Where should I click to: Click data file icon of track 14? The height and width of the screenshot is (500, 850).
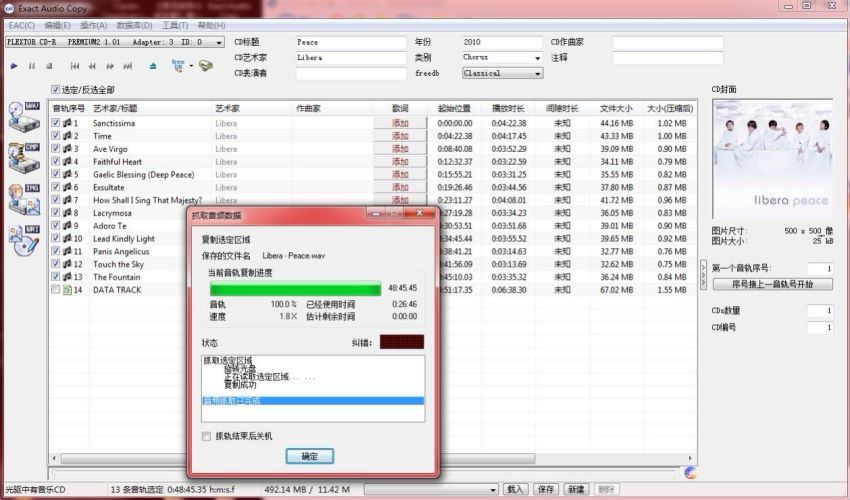67,290
